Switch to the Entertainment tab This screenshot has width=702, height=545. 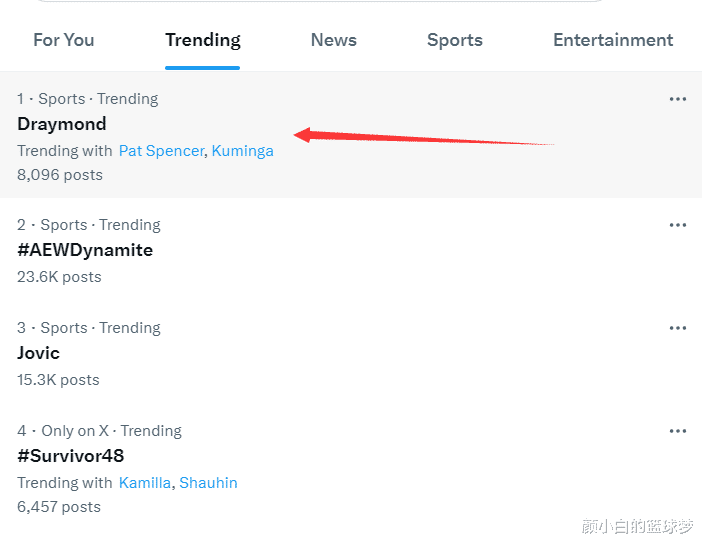[613, 40]
